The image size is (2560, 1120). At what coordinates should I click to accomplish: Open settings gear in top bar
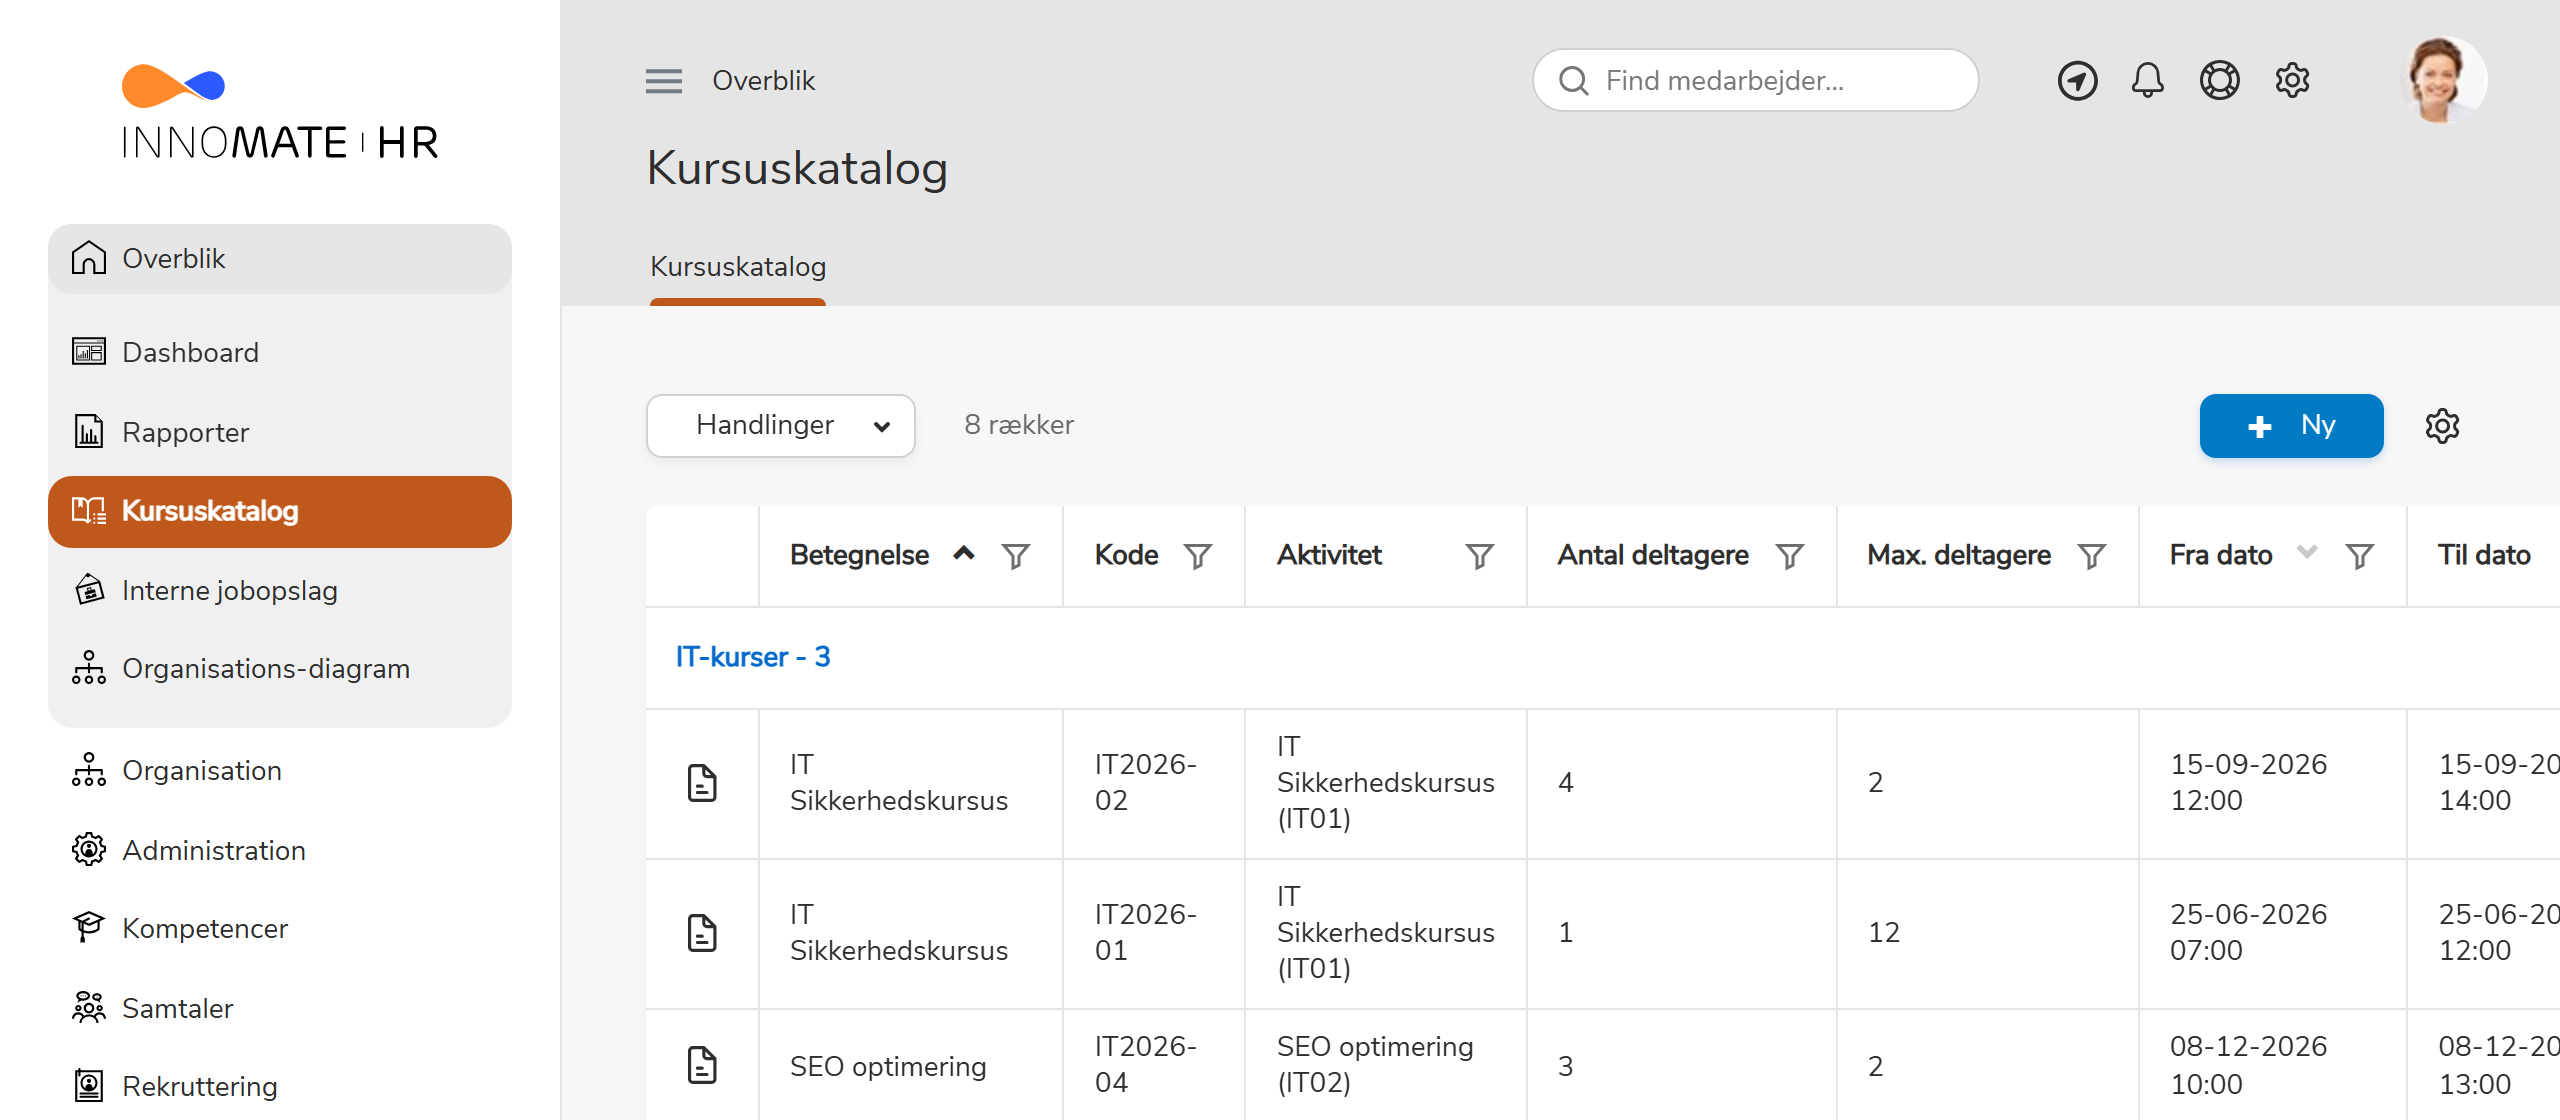click(x=2292, y=80)
